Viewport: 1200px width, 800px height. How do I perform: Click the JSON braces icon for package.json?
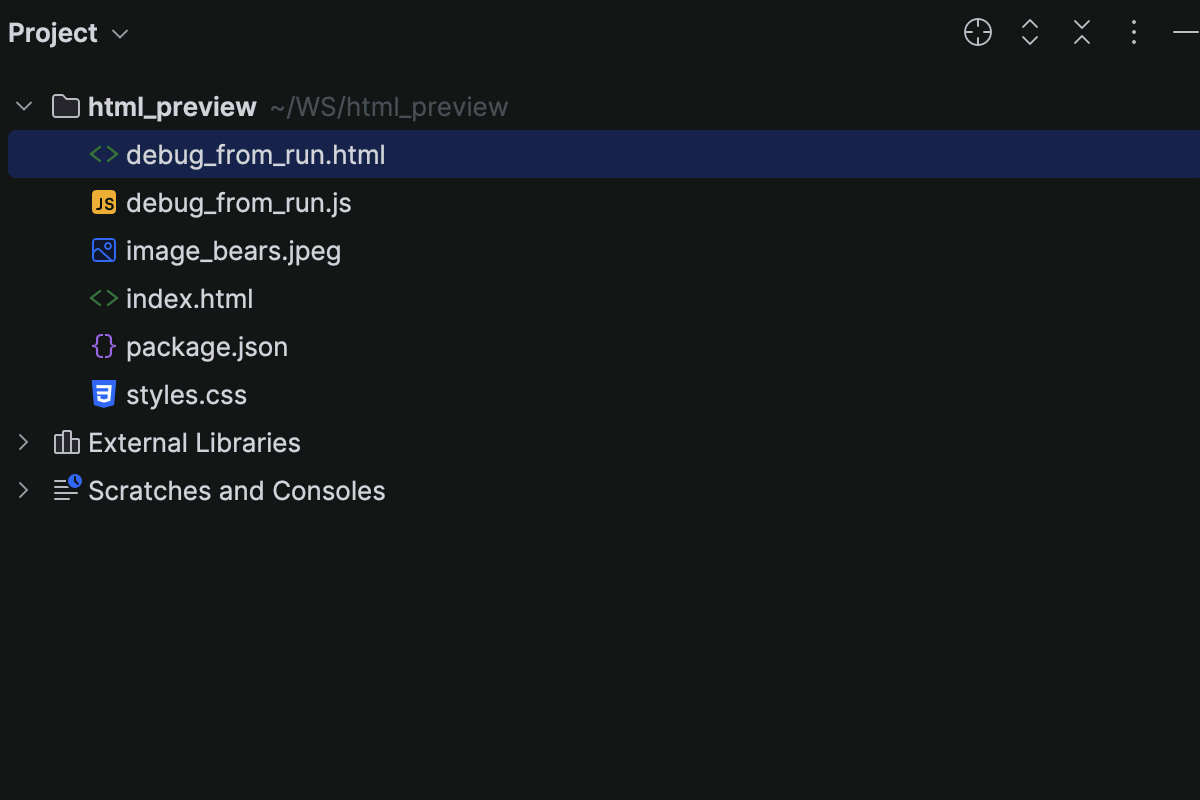pyautogui.click(x=104, y=346)
